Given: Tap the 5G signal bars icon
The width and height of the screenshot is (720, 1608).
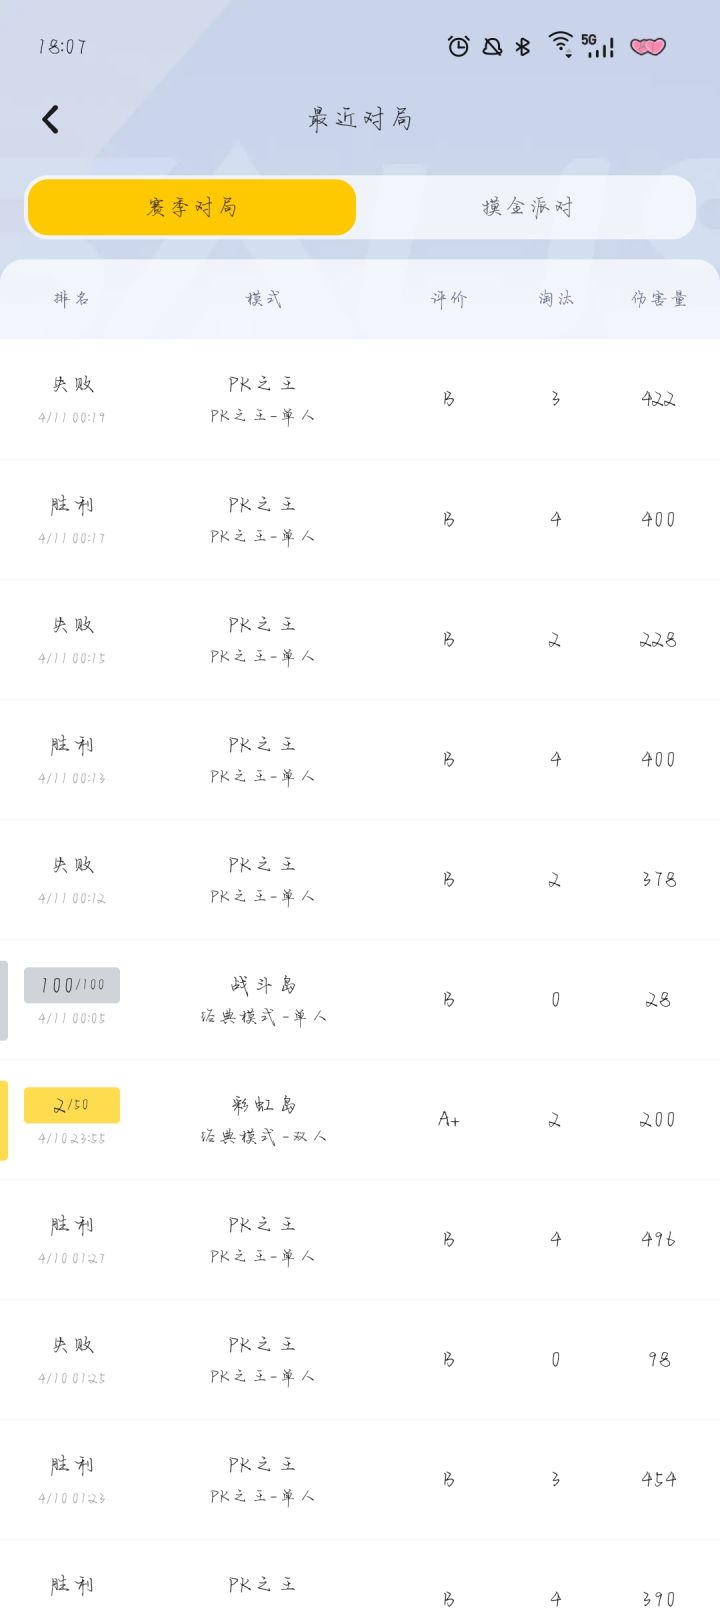Looking at the screenshot, I should (598, 45).
